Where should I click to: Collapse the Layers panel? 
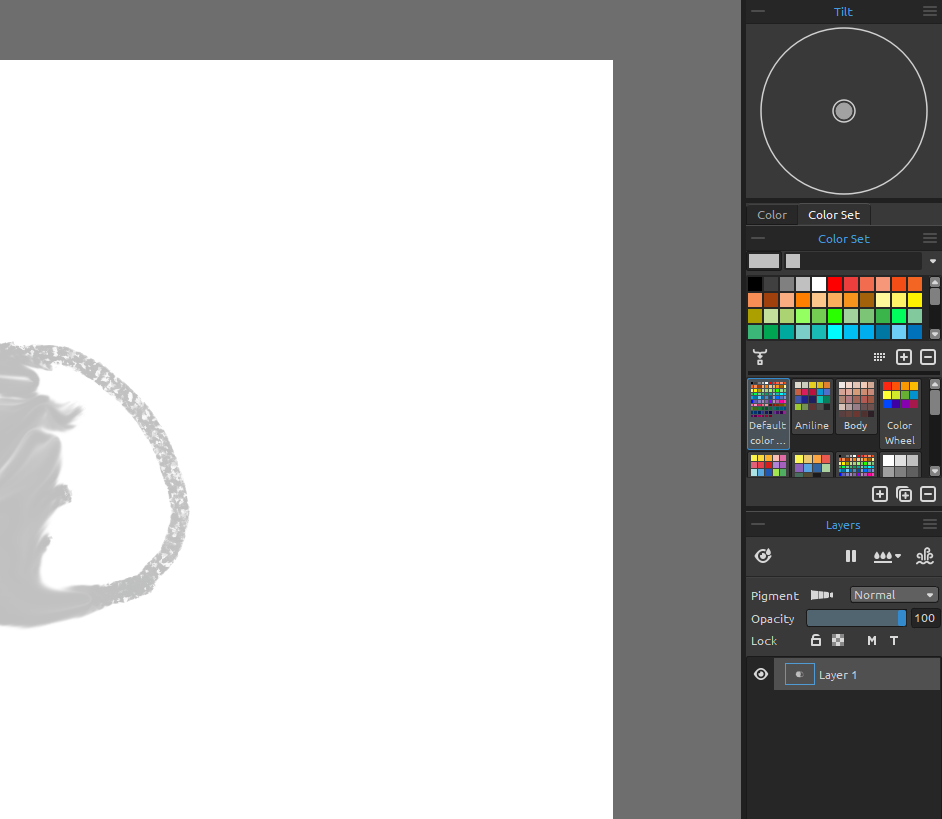[758, 525]
